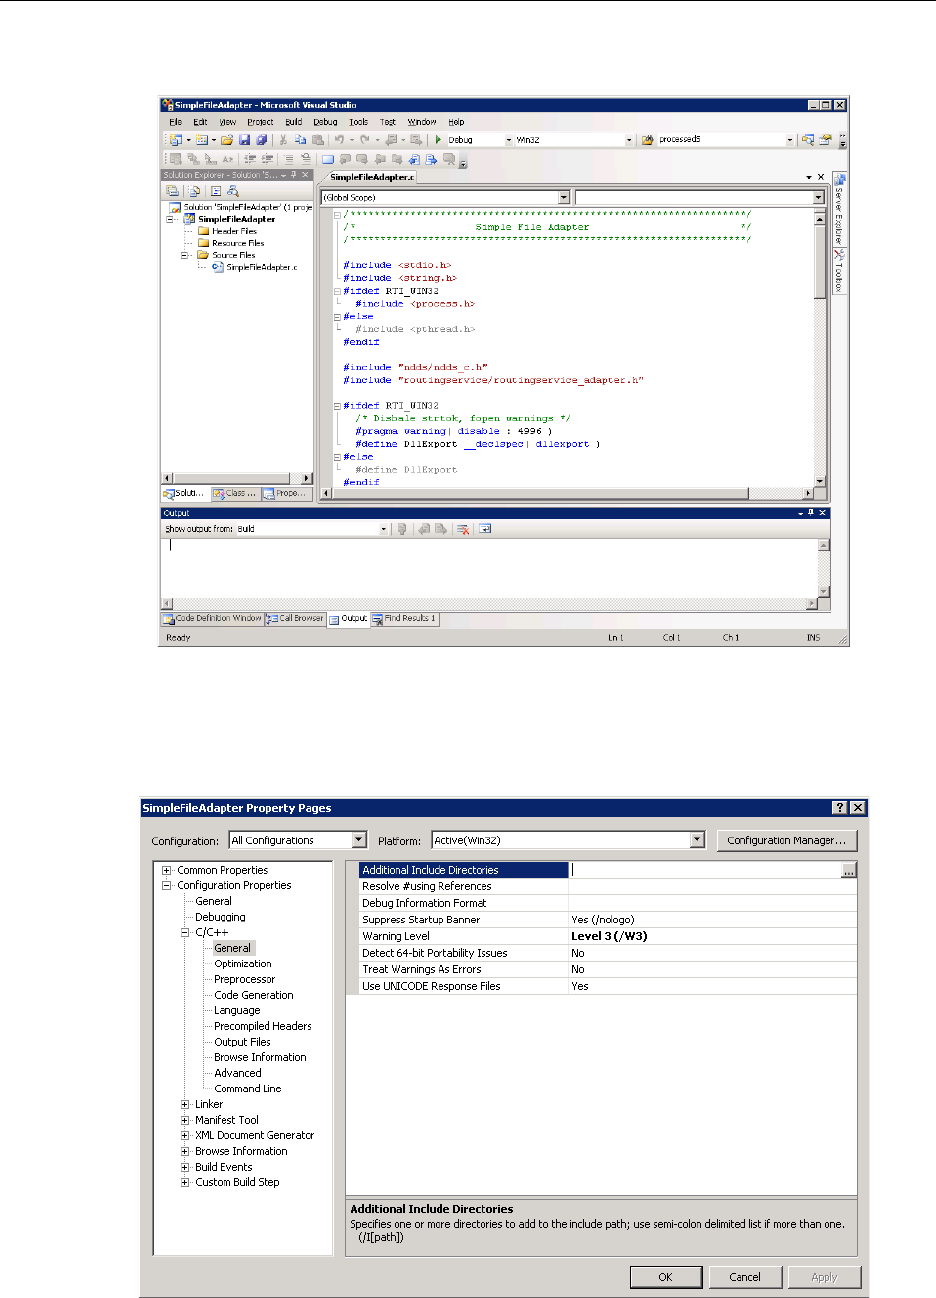Click the Save All icon
Screen dimensions: 936x1298
[262, 140]
